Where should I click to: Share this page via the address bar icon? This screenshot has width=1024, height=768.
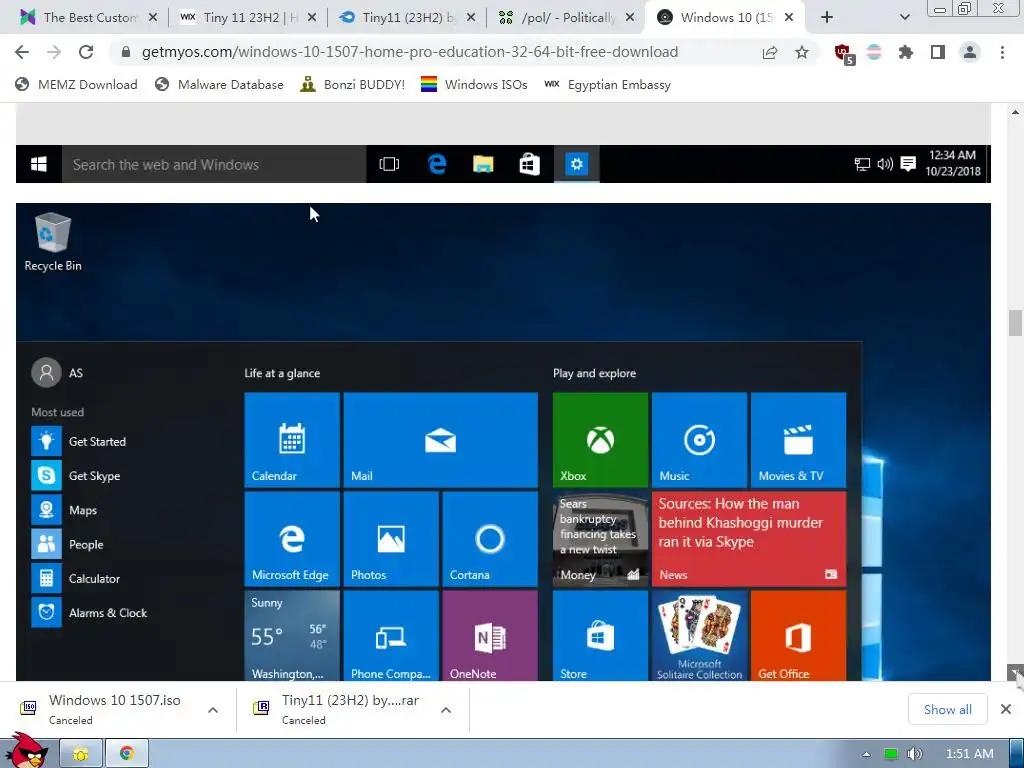[x=770, y=52]
